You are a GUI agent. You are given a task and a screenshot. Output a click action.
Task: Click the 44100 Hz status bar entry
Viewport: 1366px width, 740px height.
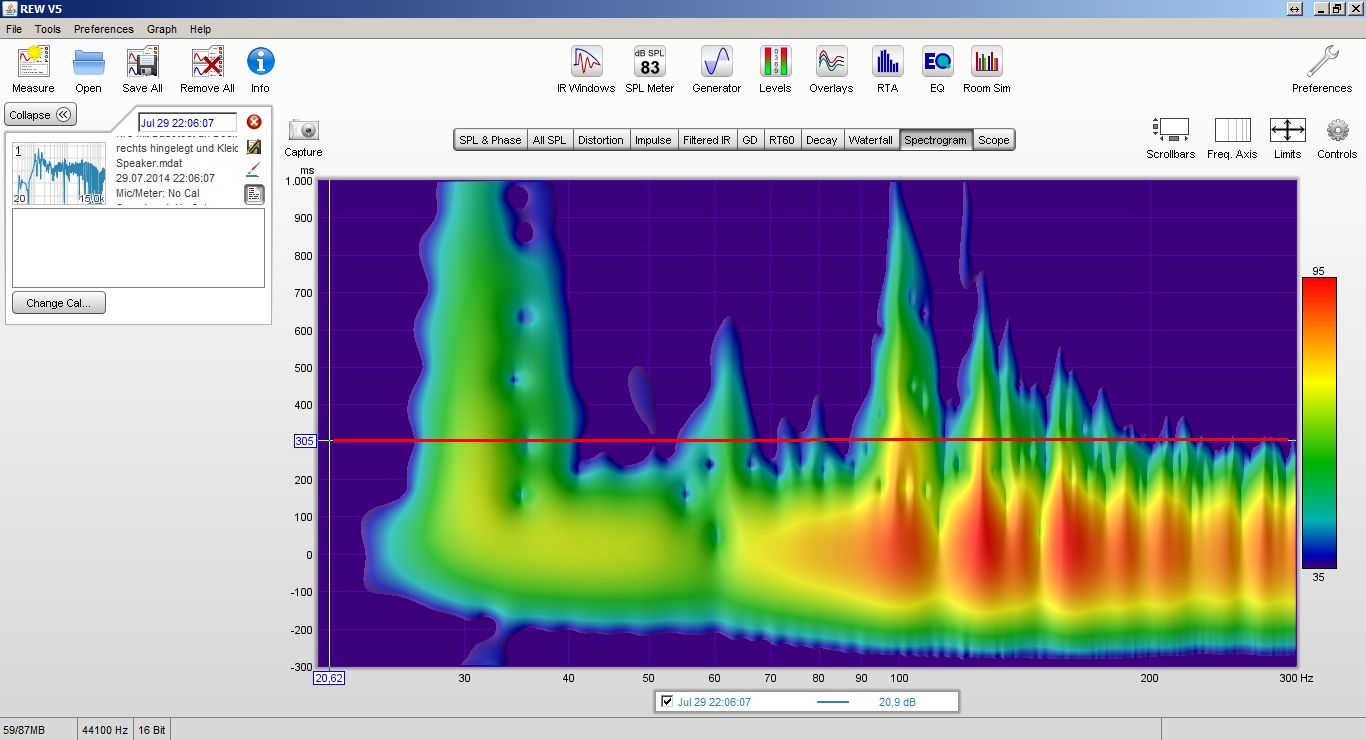click(104, 730)
